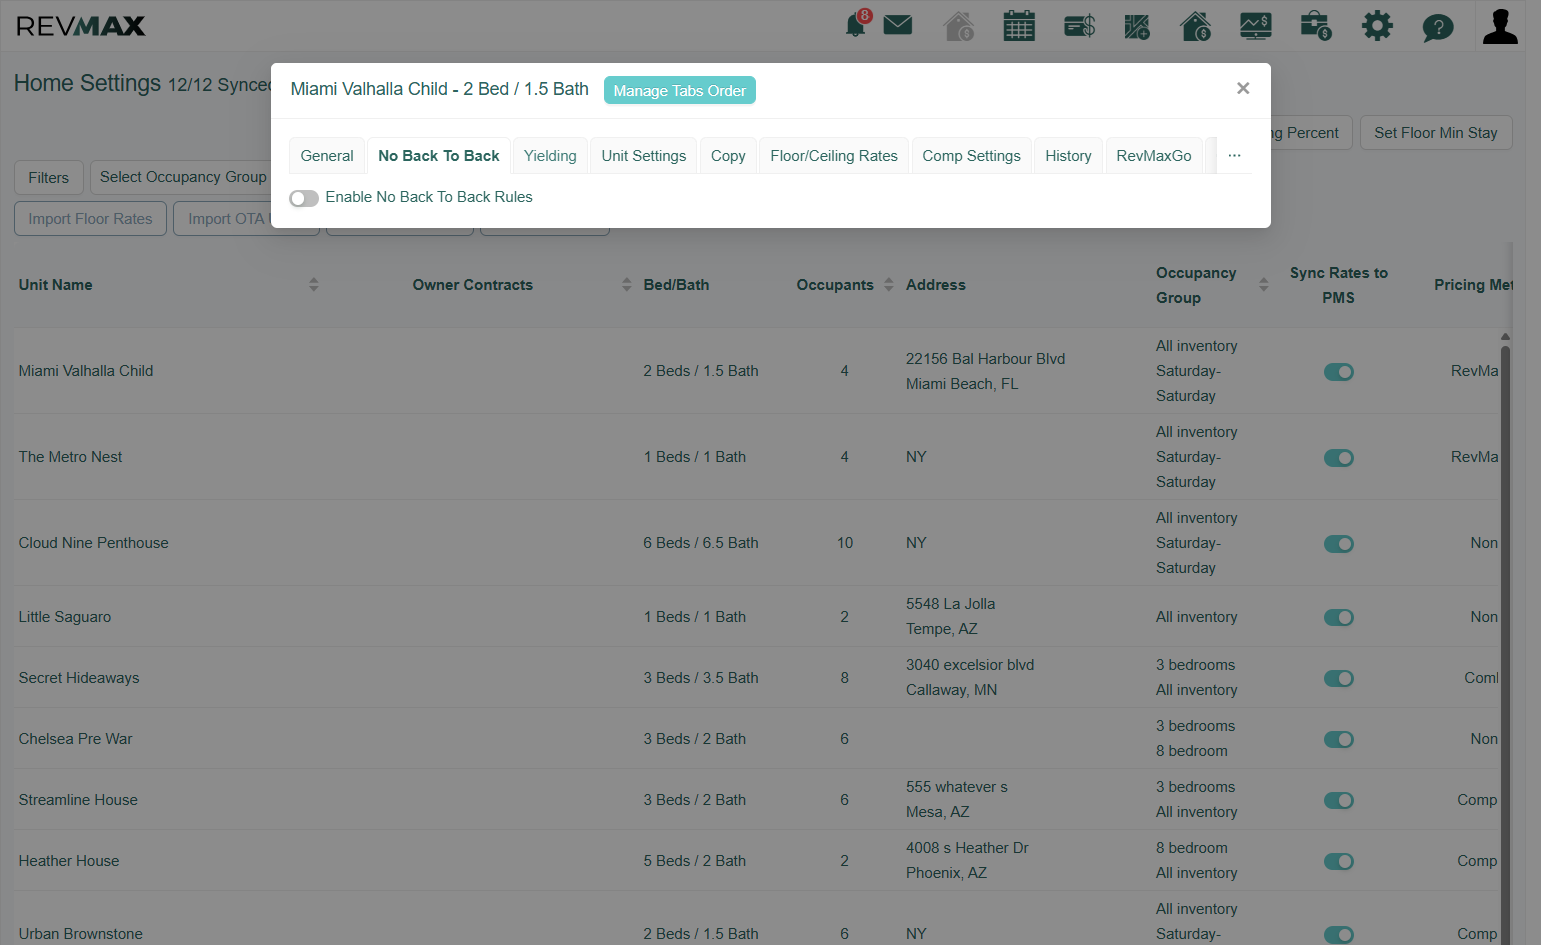Toggle PMS sync for Chelsea Pre War

(1339, 740)
